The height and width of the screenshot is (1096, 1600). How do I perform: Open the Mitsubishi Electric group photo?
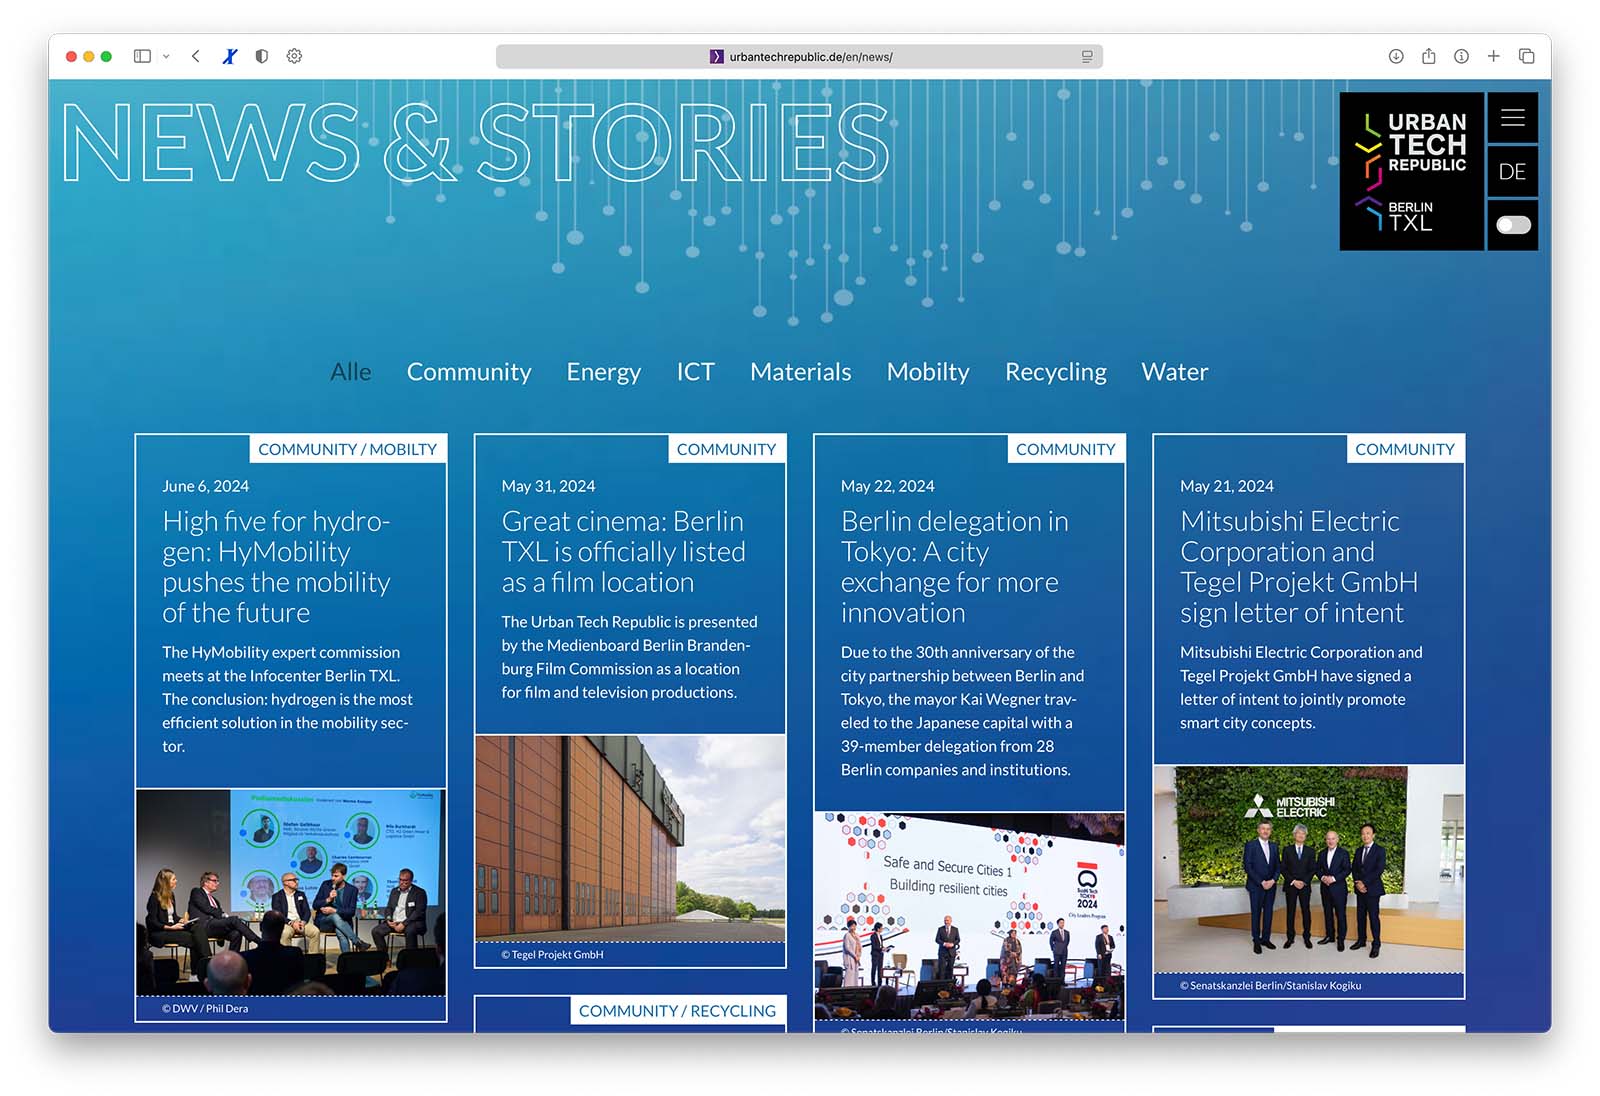[1309, 869]
